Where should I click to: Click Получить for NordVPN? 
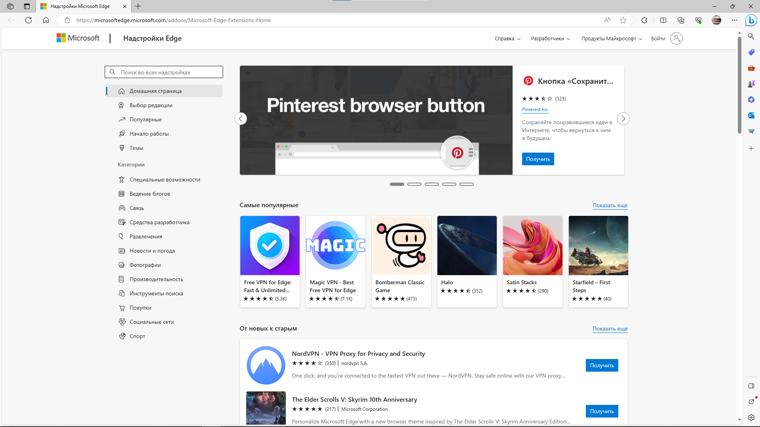602,365
